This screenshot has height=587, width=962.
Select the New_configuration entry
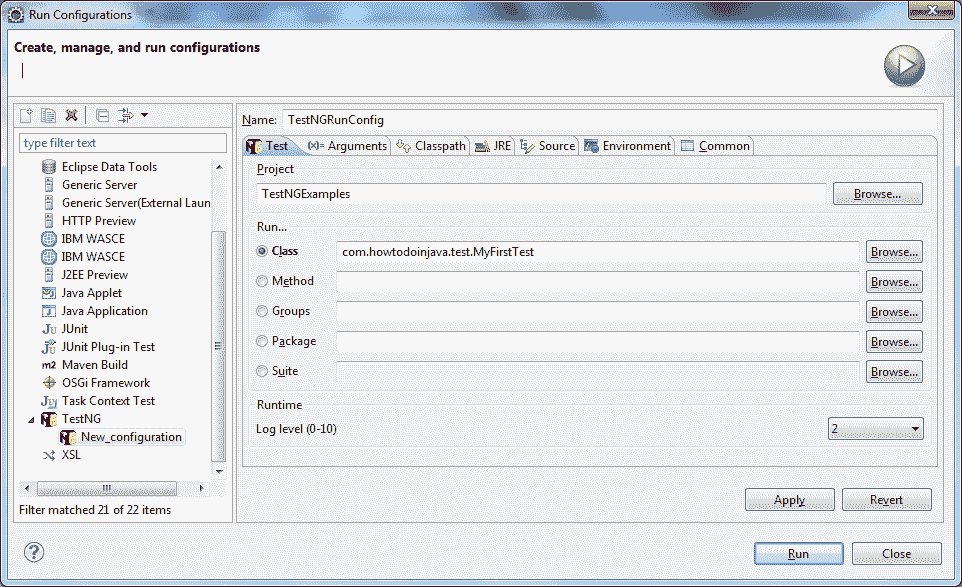pos(131,437)
